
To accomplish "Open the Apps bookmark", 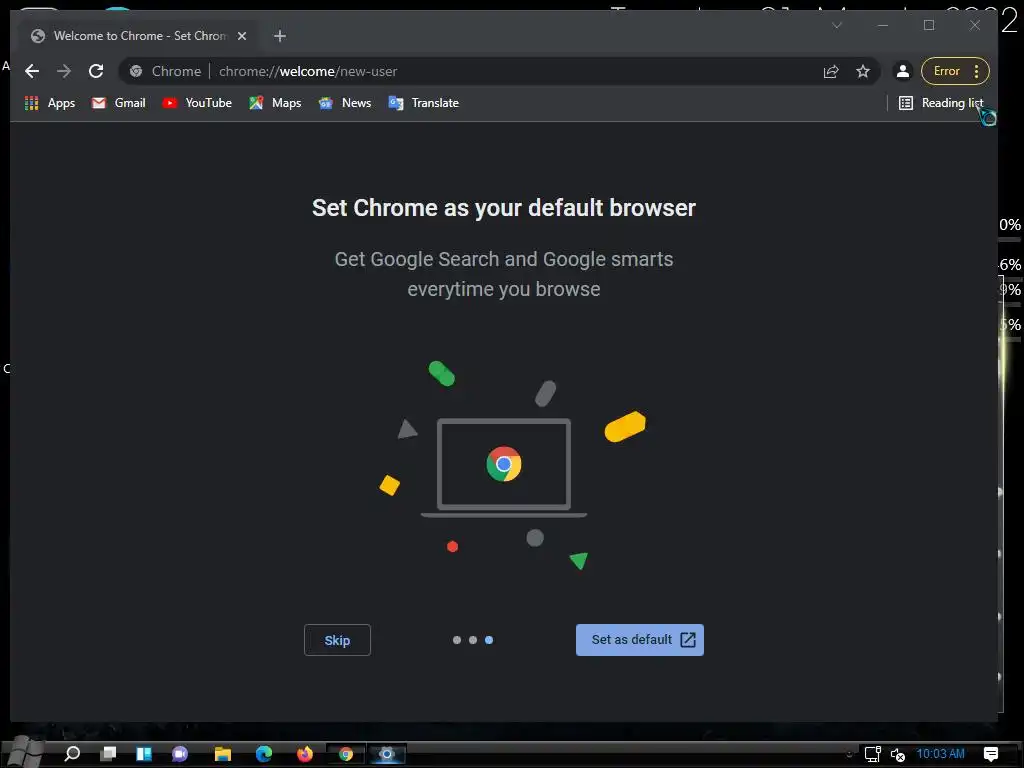I will (50, 103).
